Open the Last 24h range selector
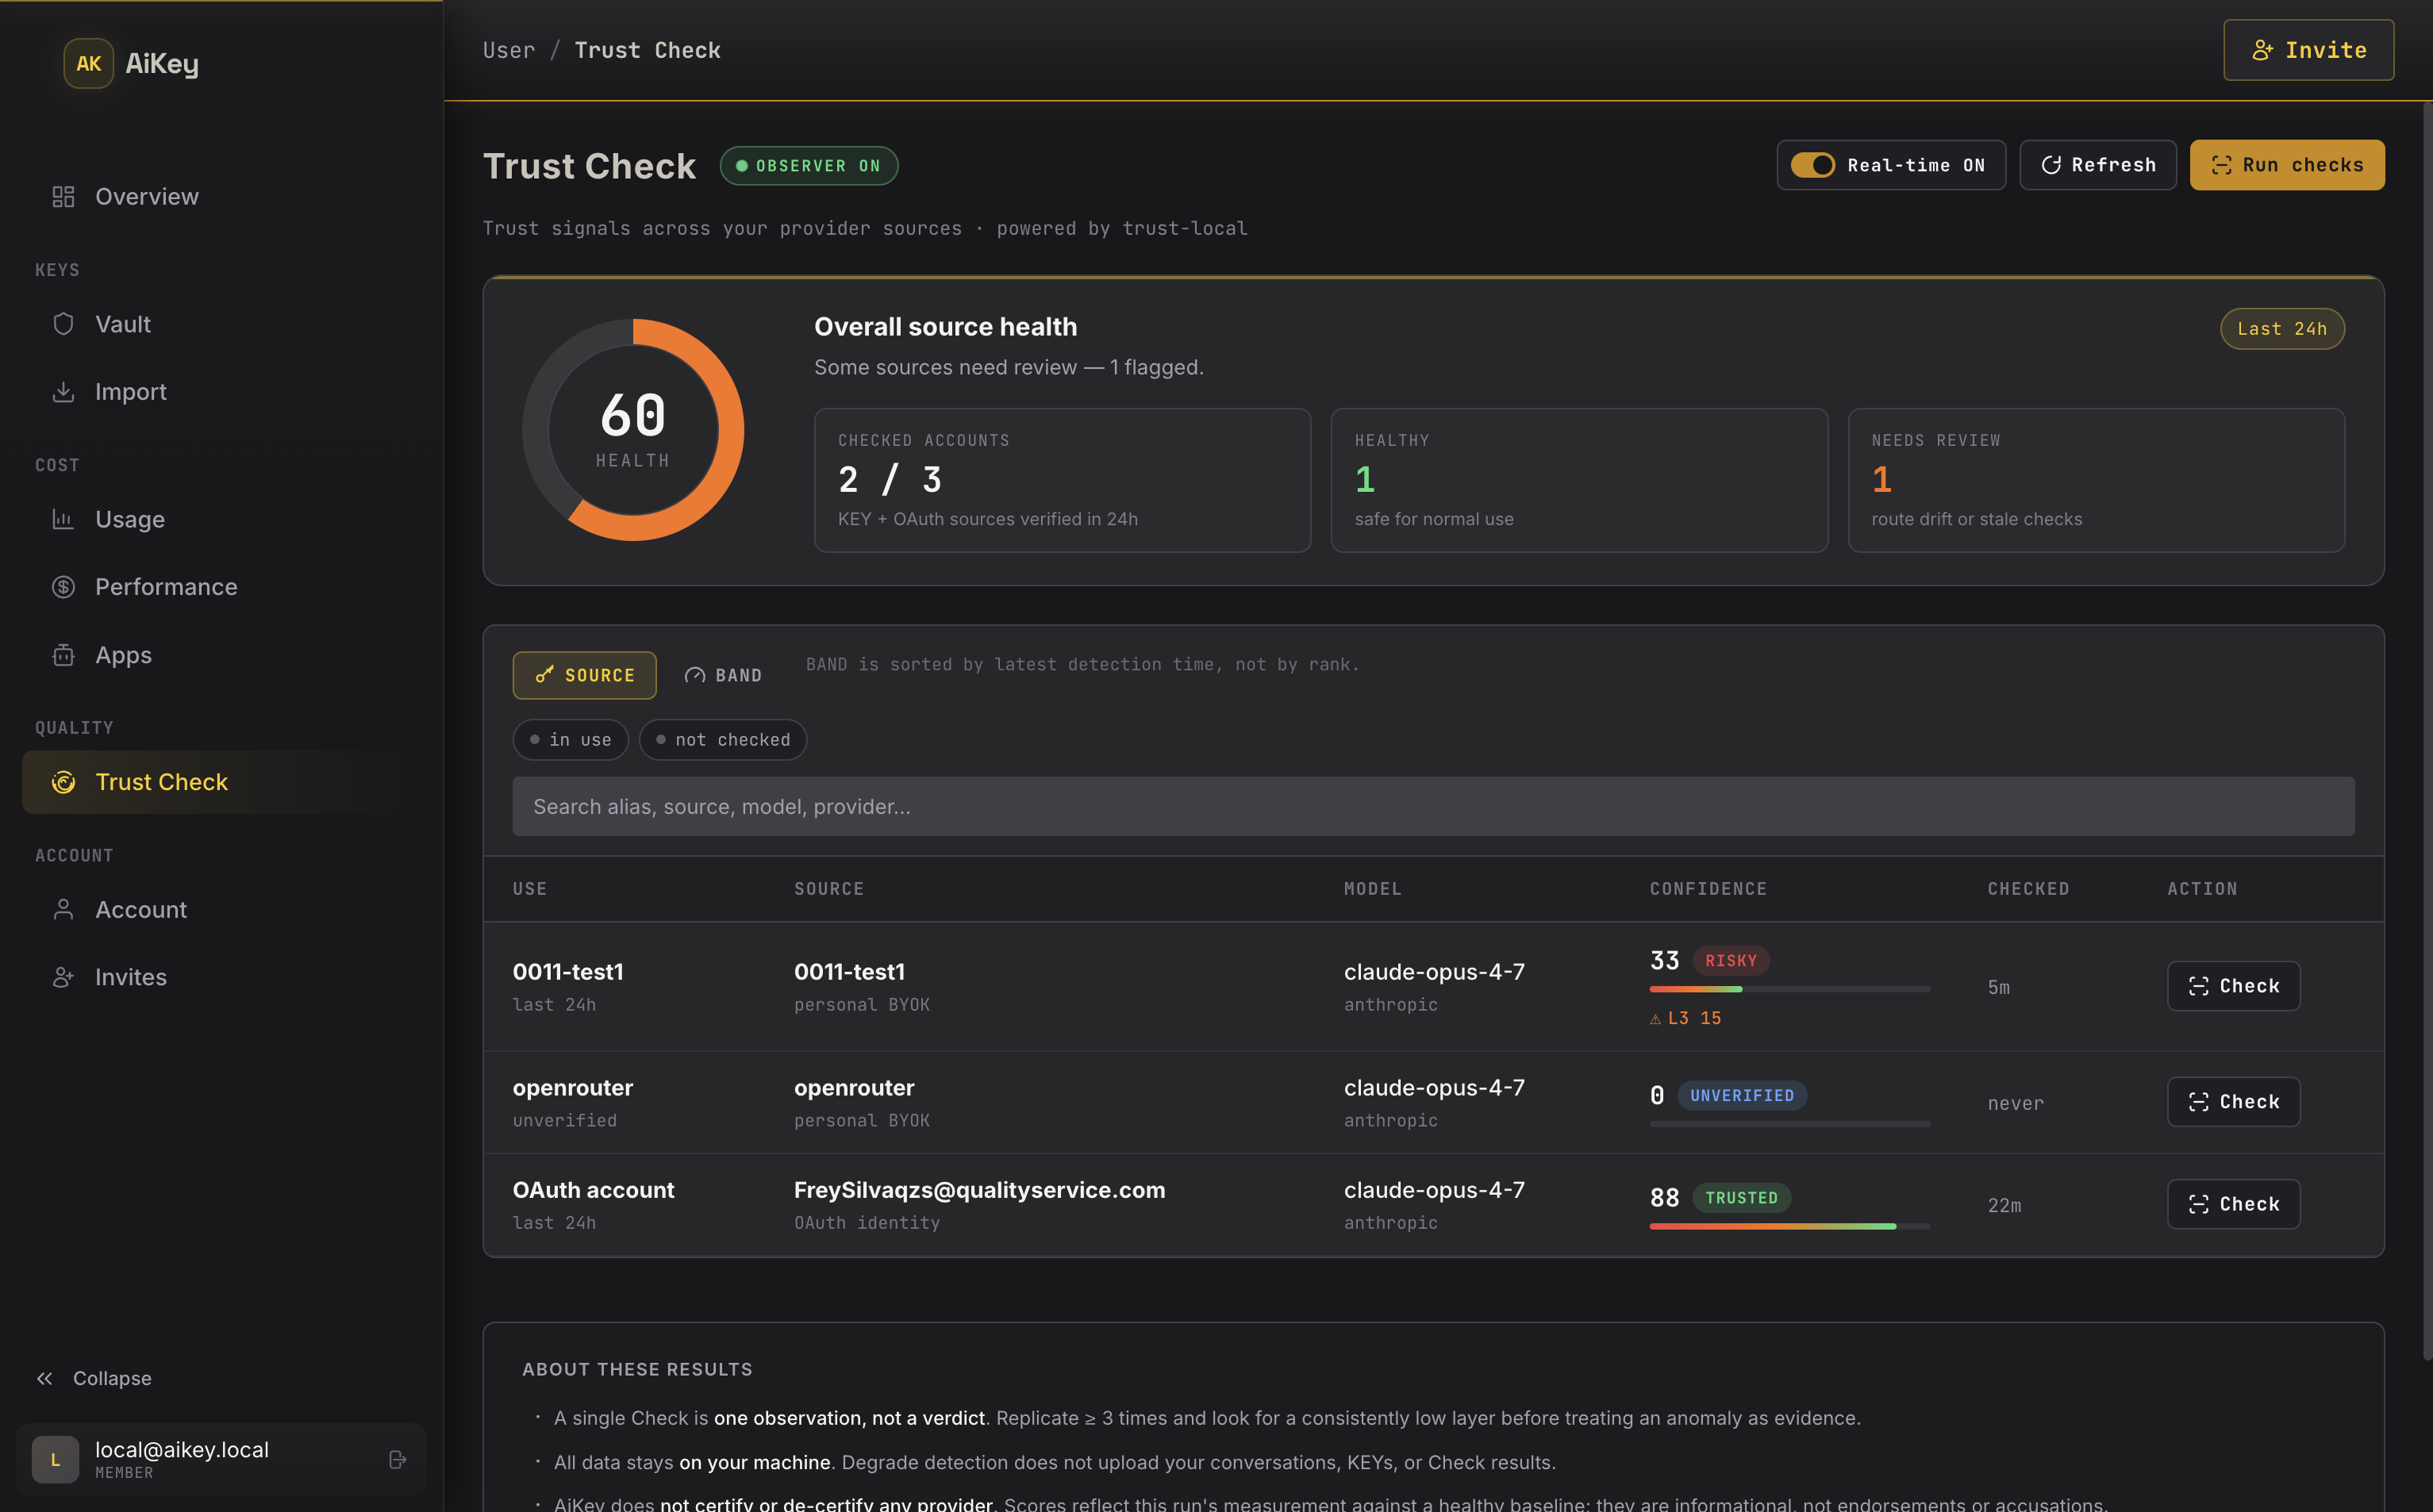Image resolution: width=2433 pixels, height=1512 pixels. coord(2282,329)
